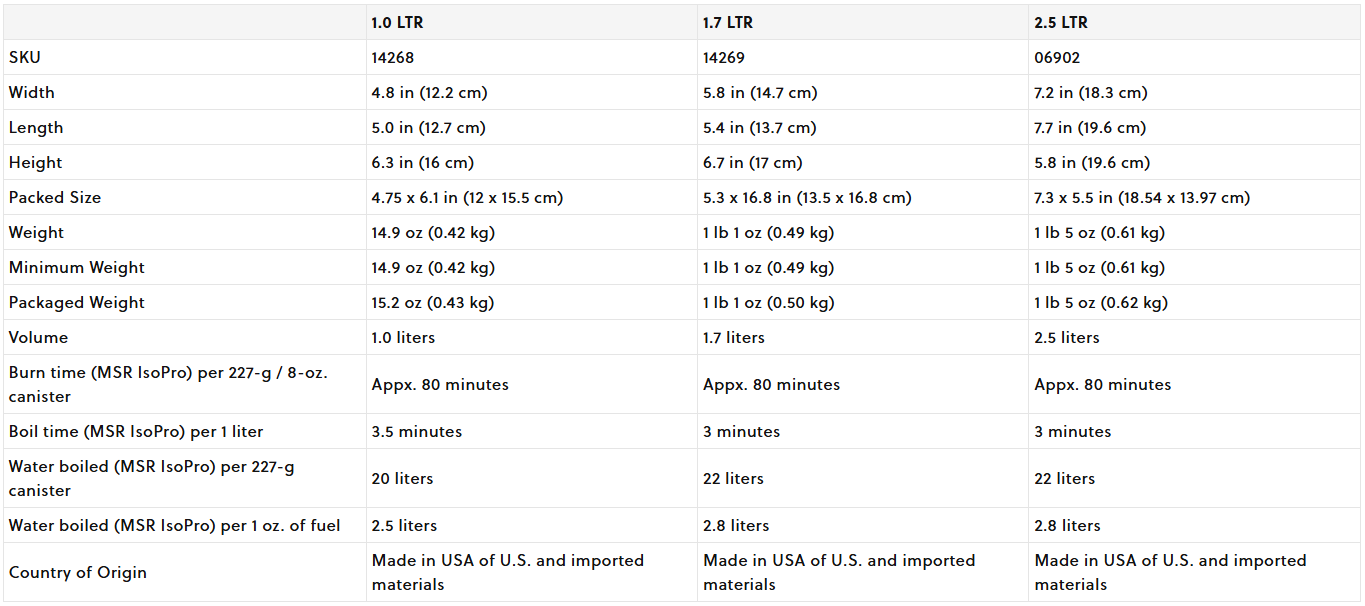Select the 2.5 liters per ounce cell

pos(402,525)
